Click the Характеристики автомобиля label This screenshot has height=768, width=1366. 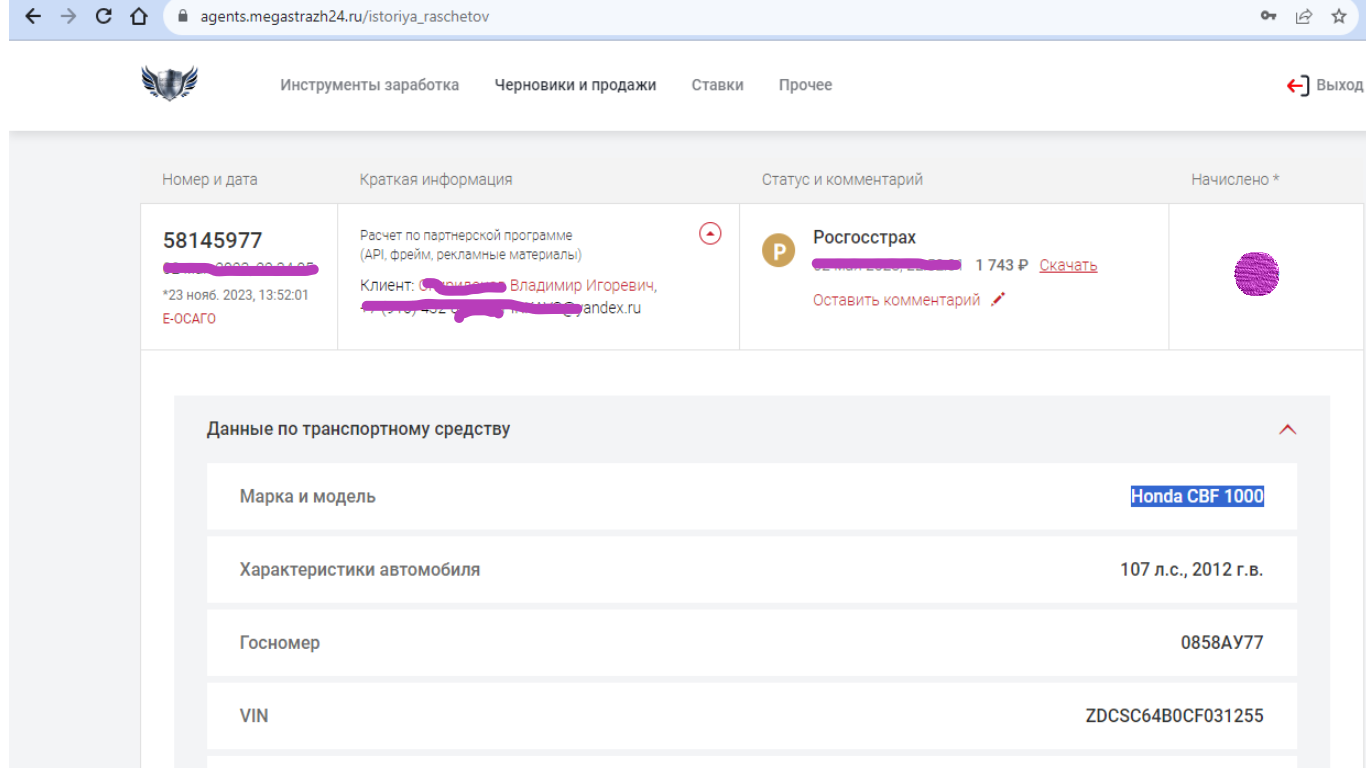(x=360, y=570)
